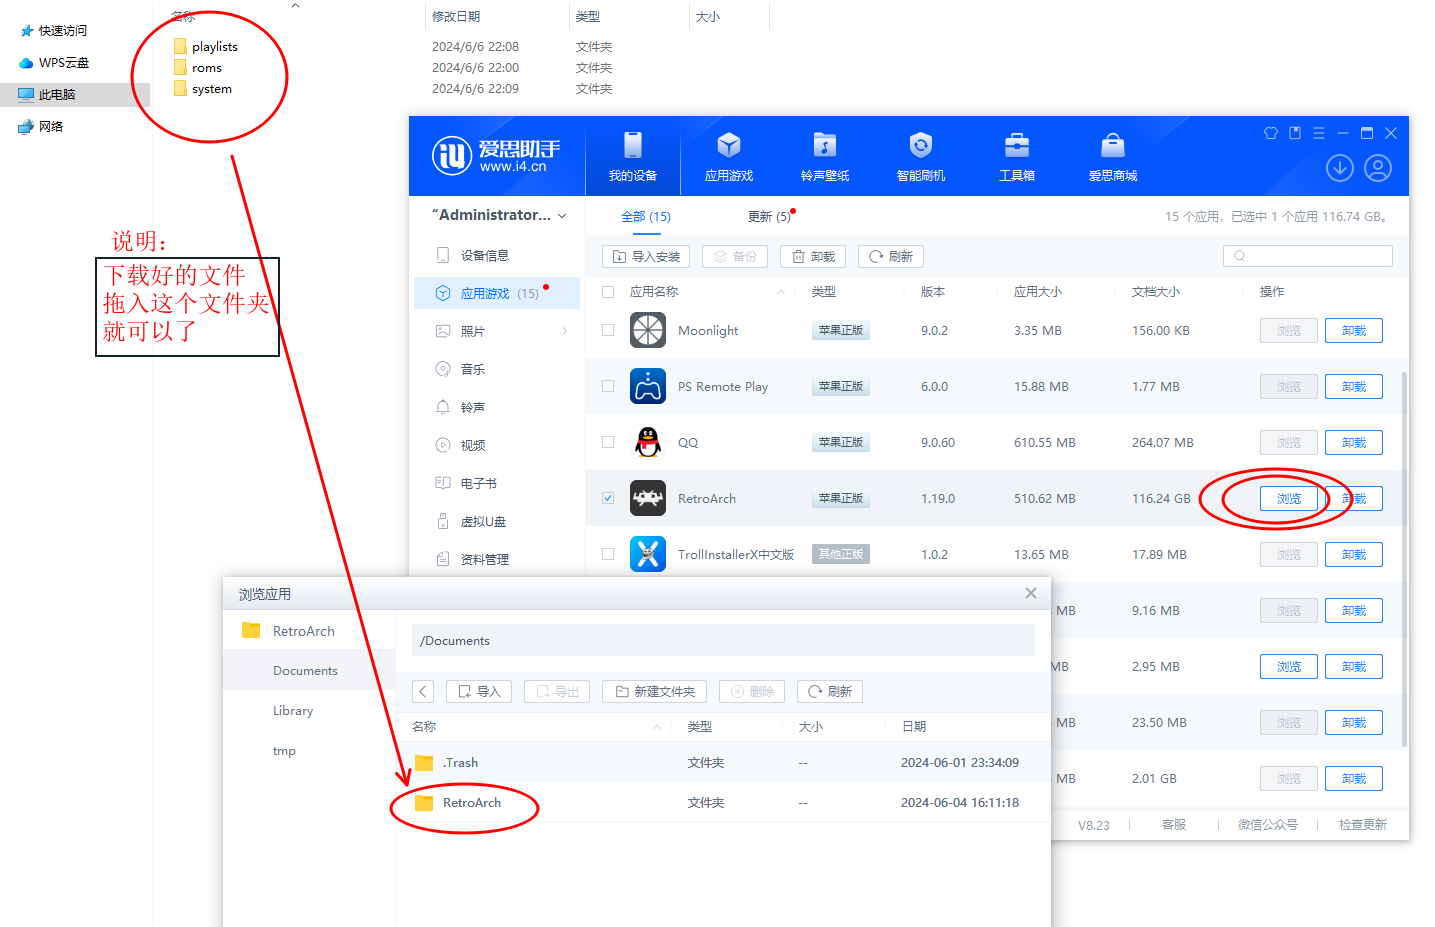The image size is (1435, 927).
Task: Click the /Documents path field
Action: (x=723, y=641)
